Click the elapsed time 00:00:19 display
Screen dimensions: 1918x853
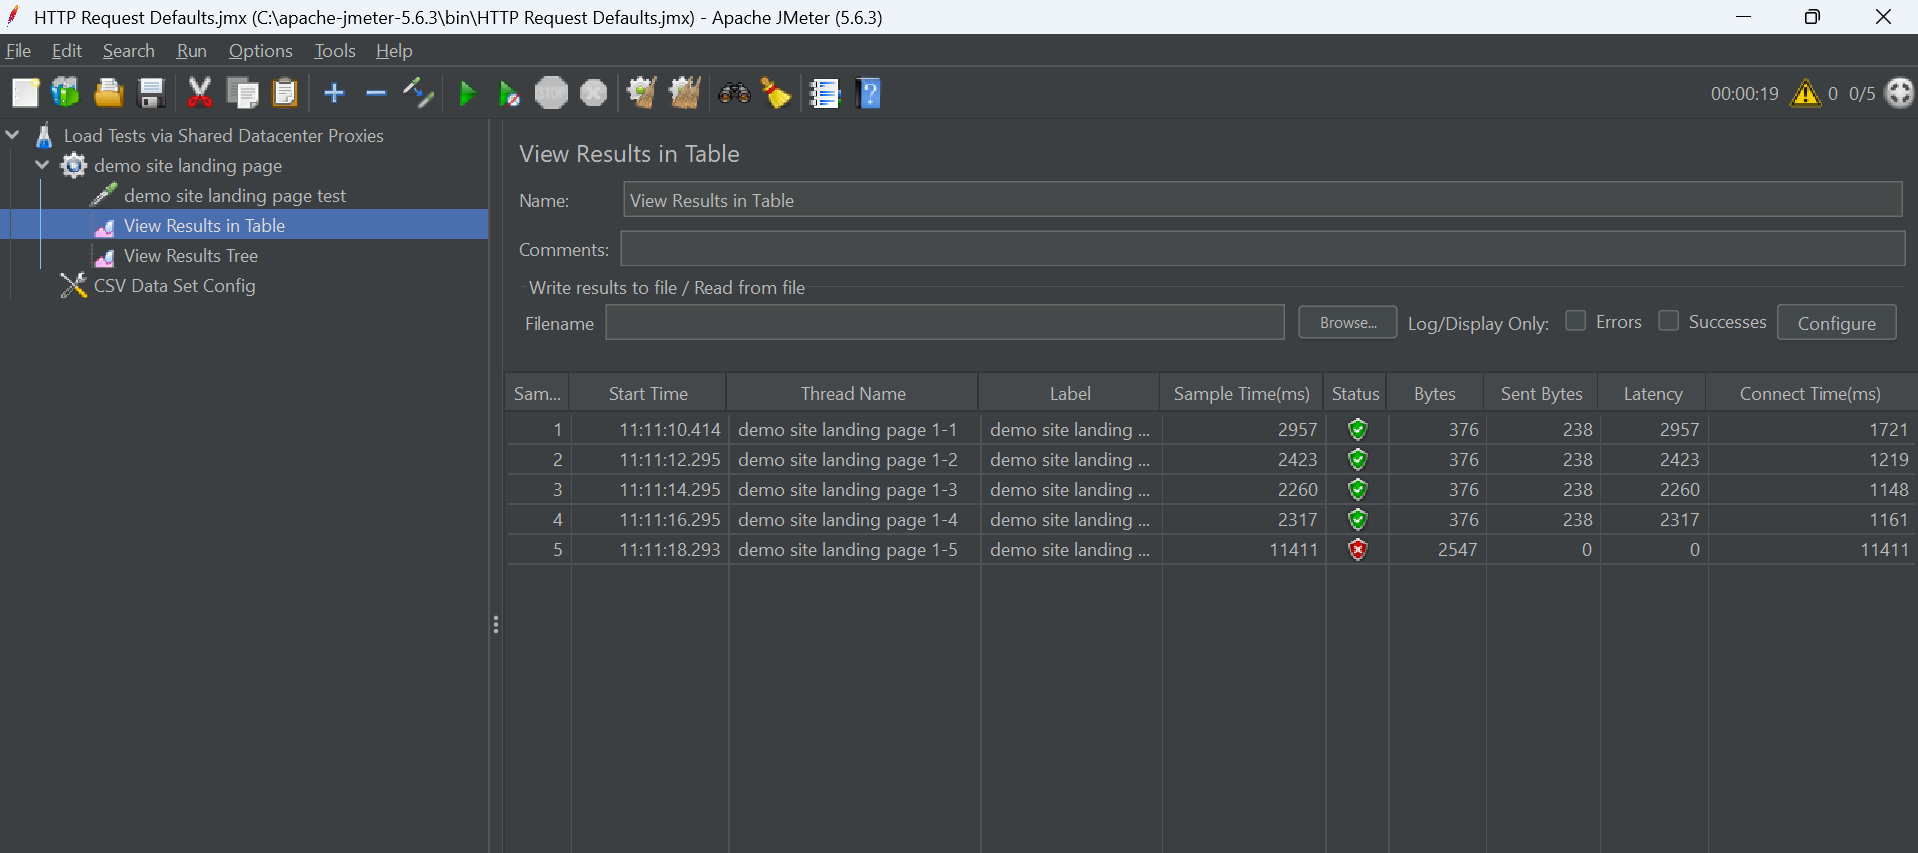click(x=1744, y=94)
